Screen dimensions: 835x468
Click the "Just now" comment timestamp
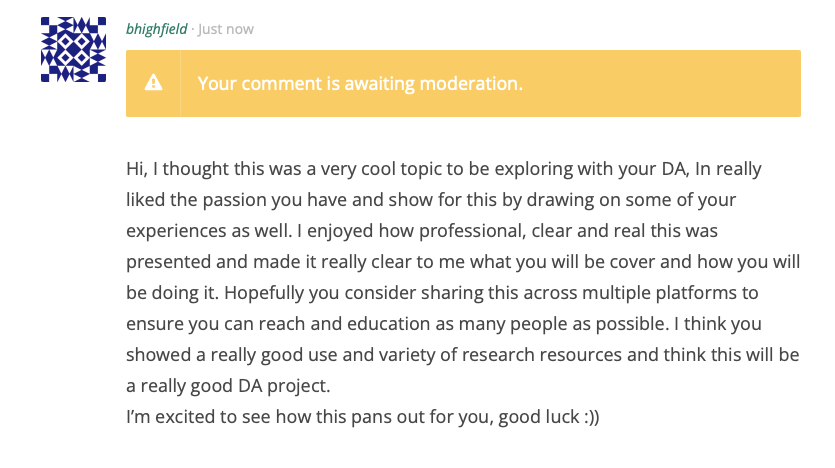point(226,29)
